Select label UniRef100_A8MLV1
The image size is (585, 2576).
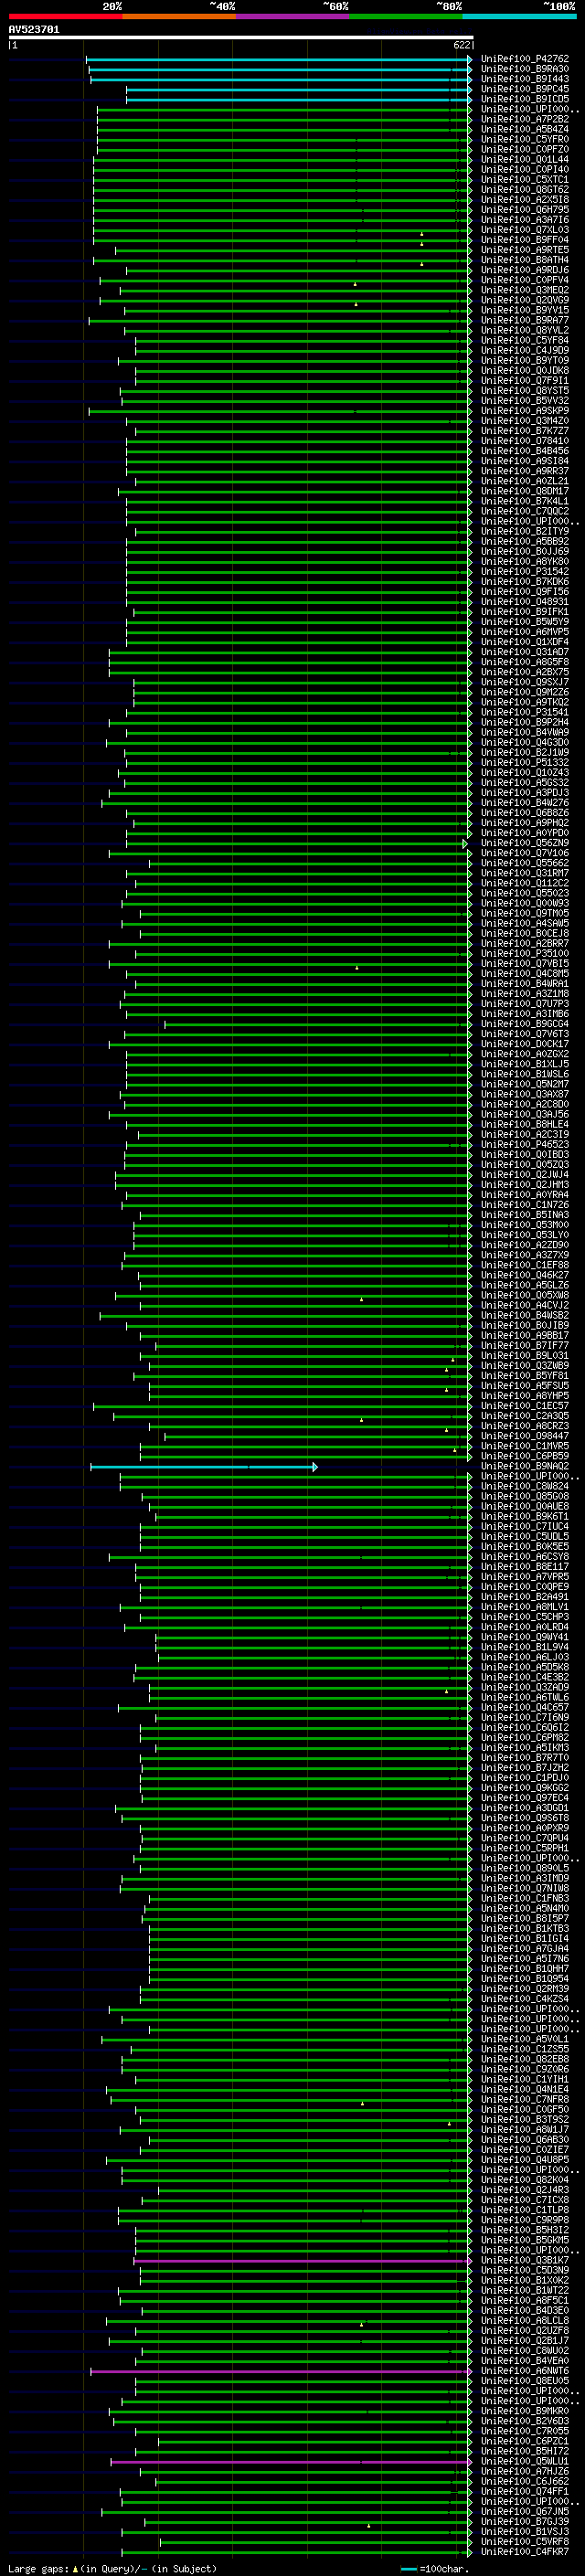tap(524, 1607)
